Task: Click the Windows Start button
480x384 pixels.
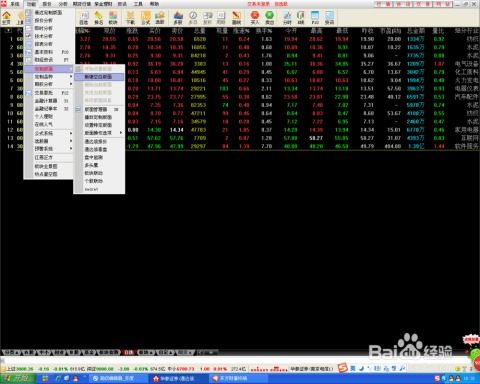Action: pos(18,378)
